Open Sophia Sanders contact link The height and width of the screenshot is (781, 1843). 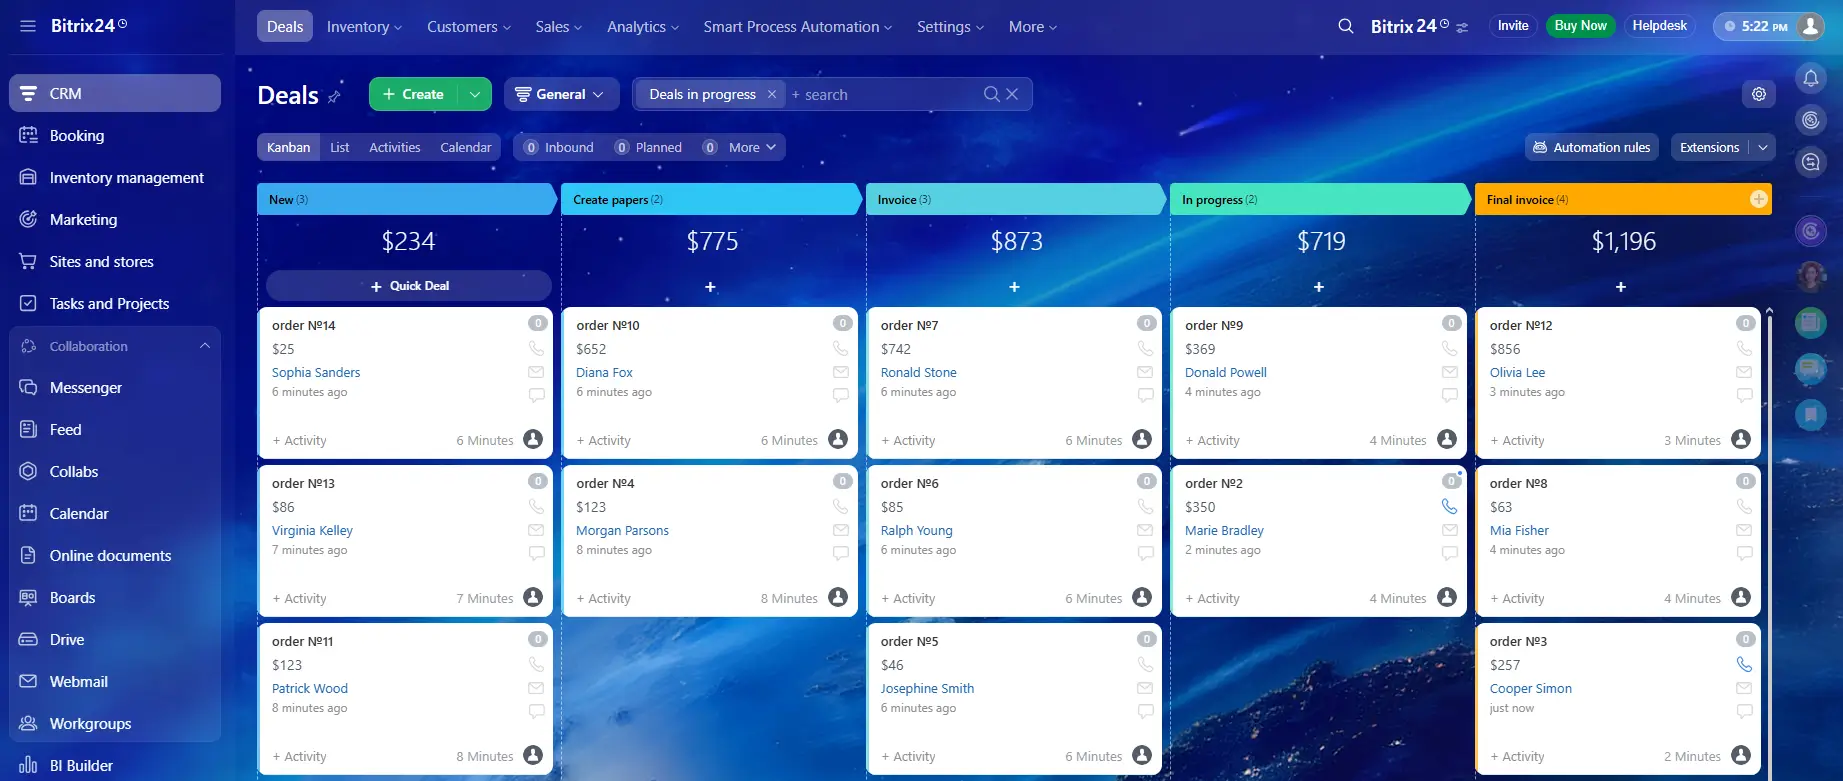point(316,372)
